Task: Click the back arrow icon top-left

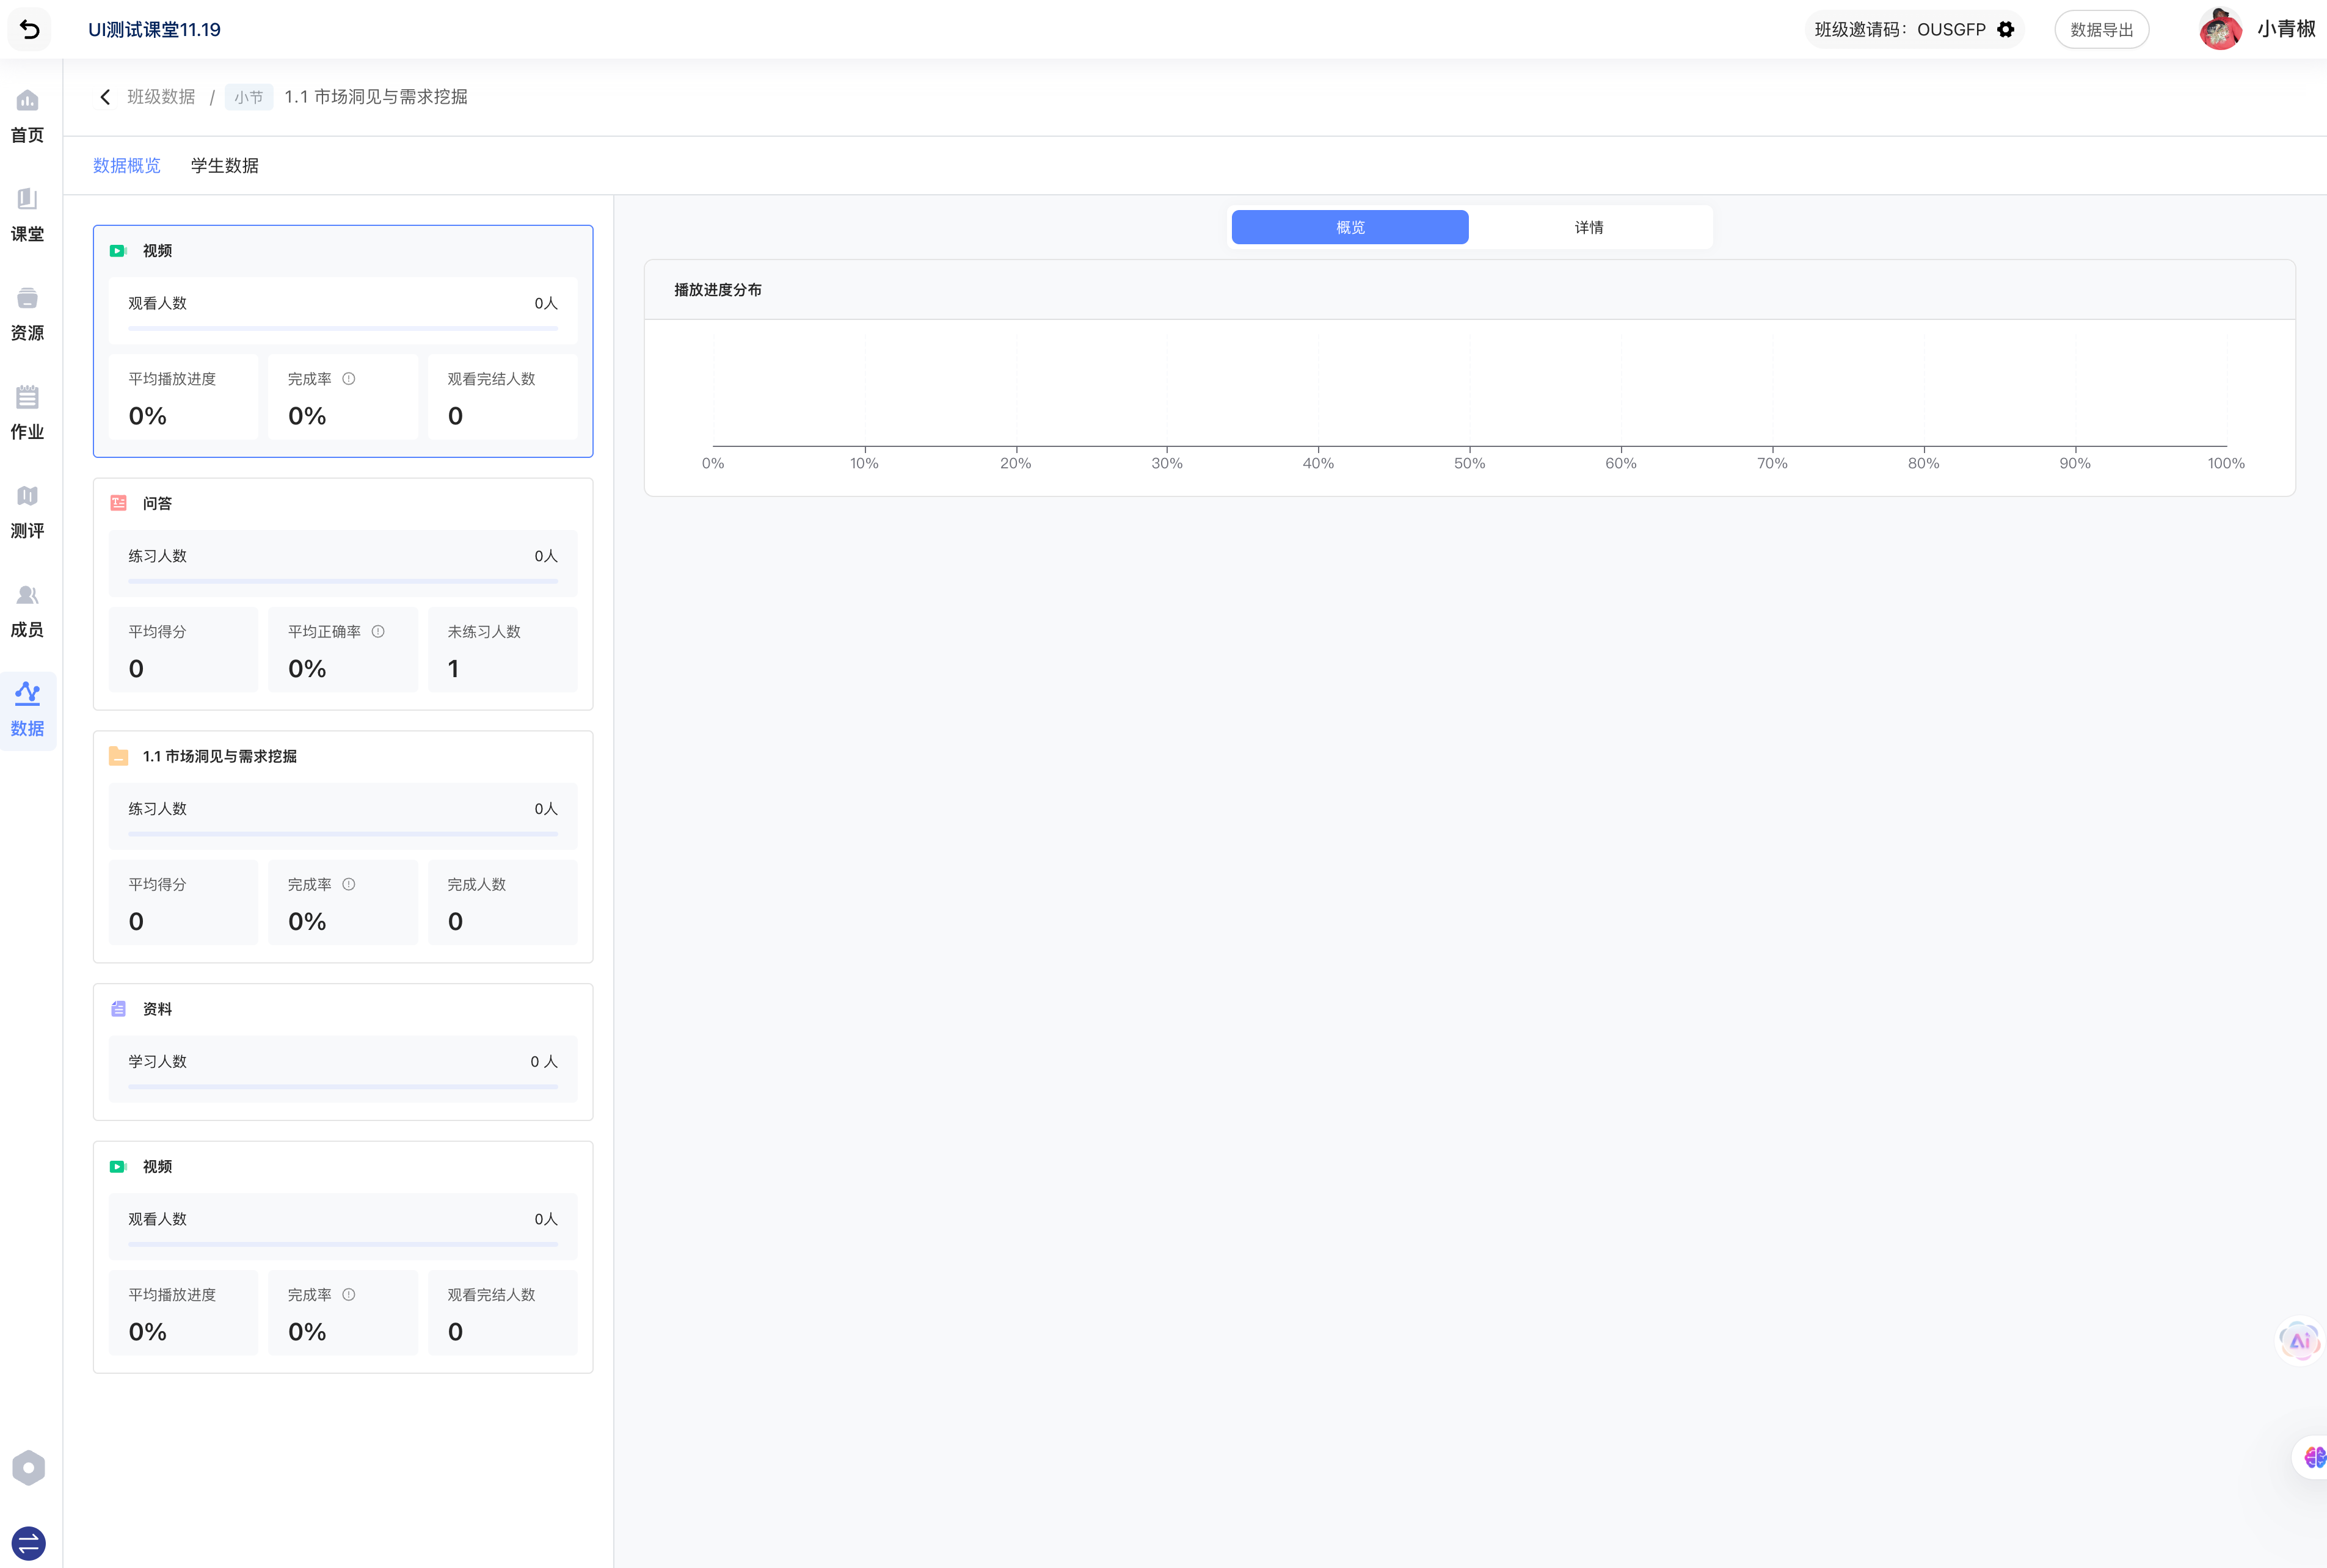Action: (29, 29)
